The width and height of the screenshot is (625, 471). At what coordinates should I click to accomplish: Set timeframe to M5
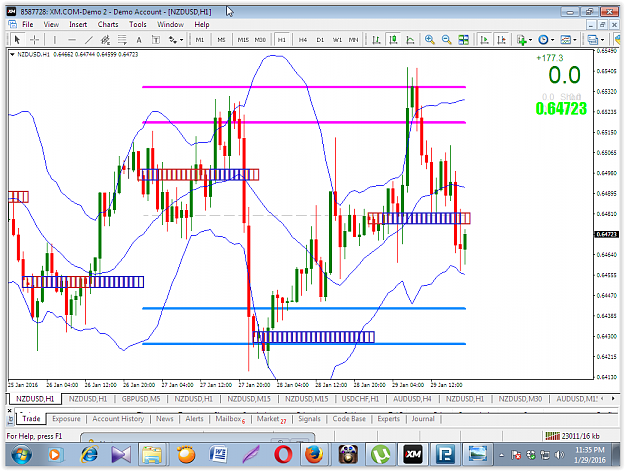click(221, 39)
